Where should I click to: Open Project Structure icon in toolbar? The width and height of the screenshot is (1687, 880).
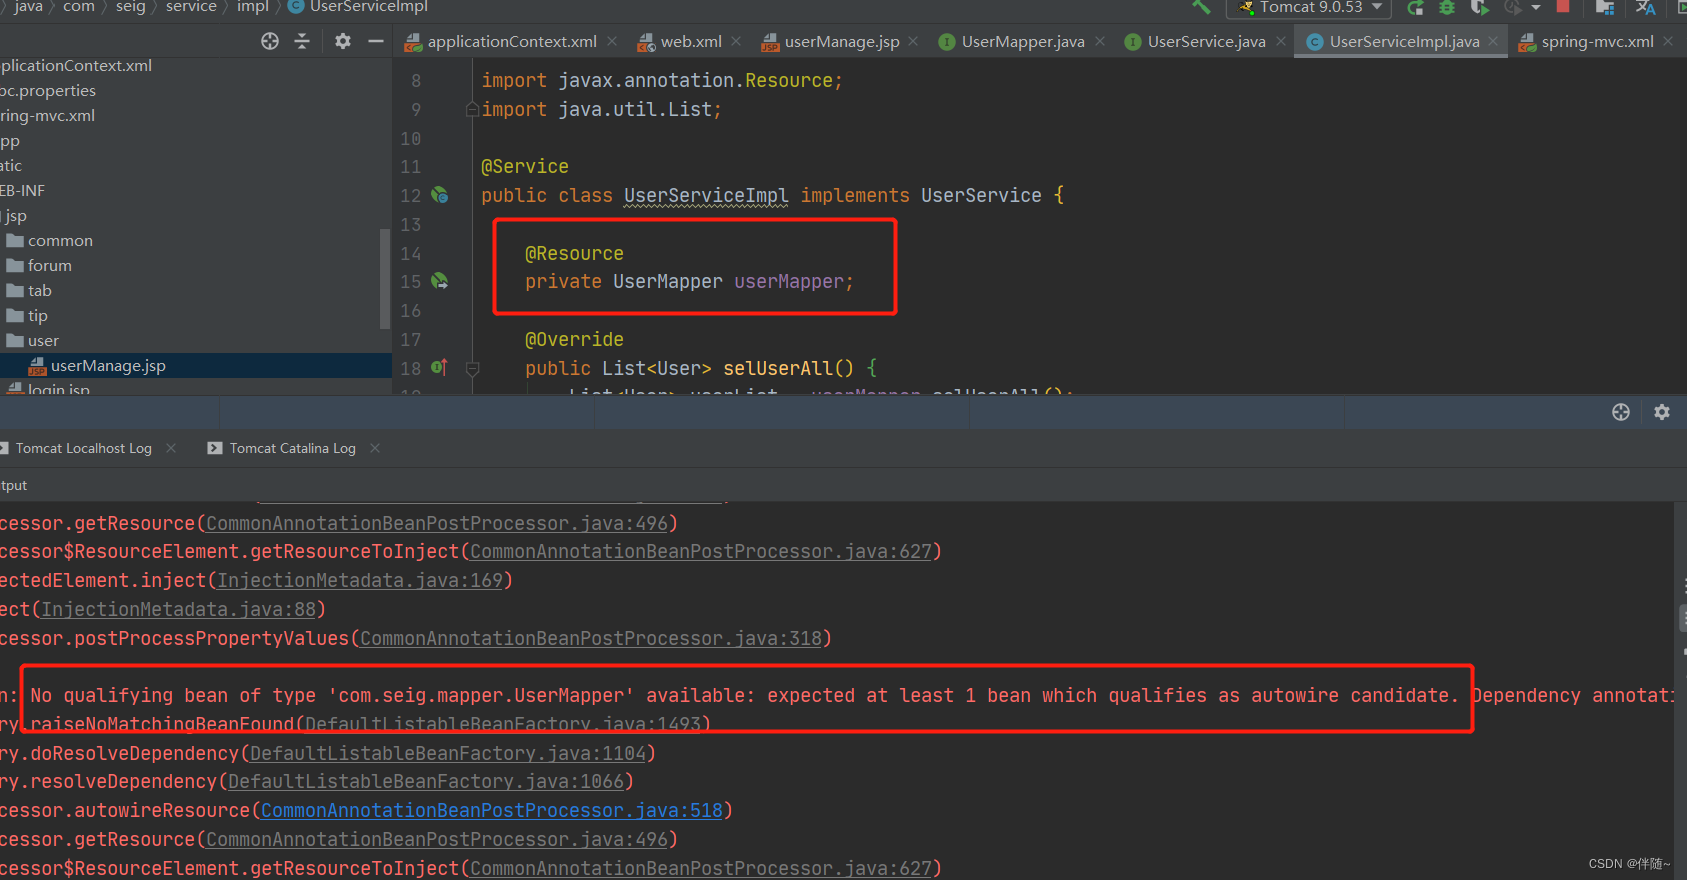pyautogui.click(x=1605, y=8)
